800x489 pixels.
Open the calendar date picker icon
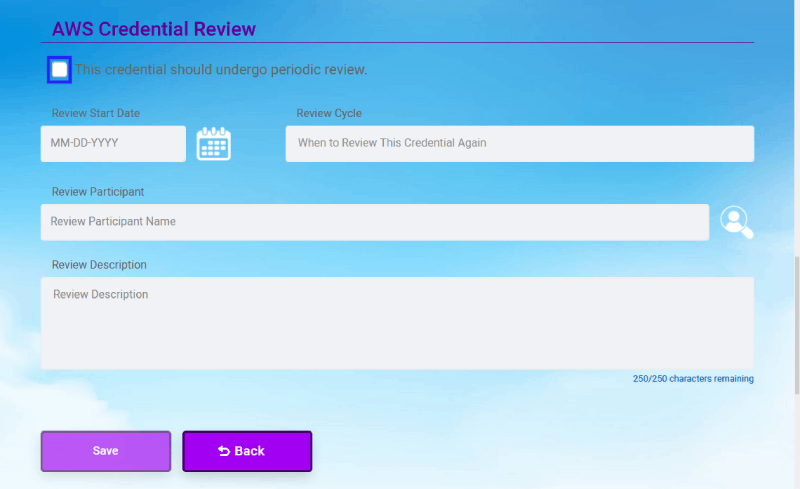pos(214,144)
